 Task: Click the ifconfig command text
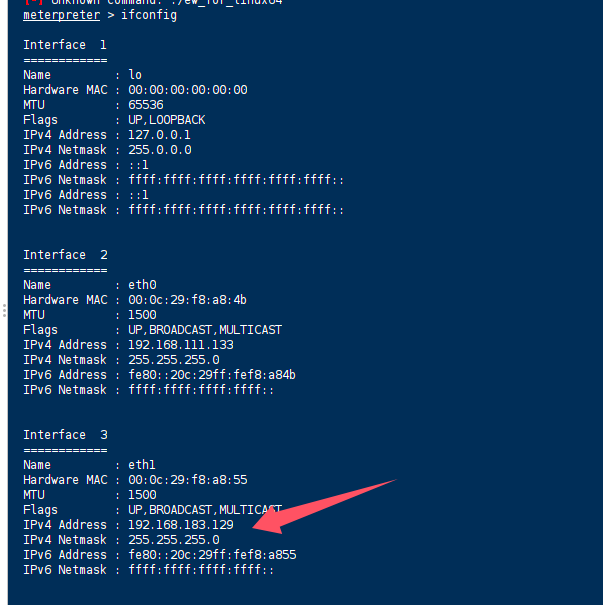151,15
